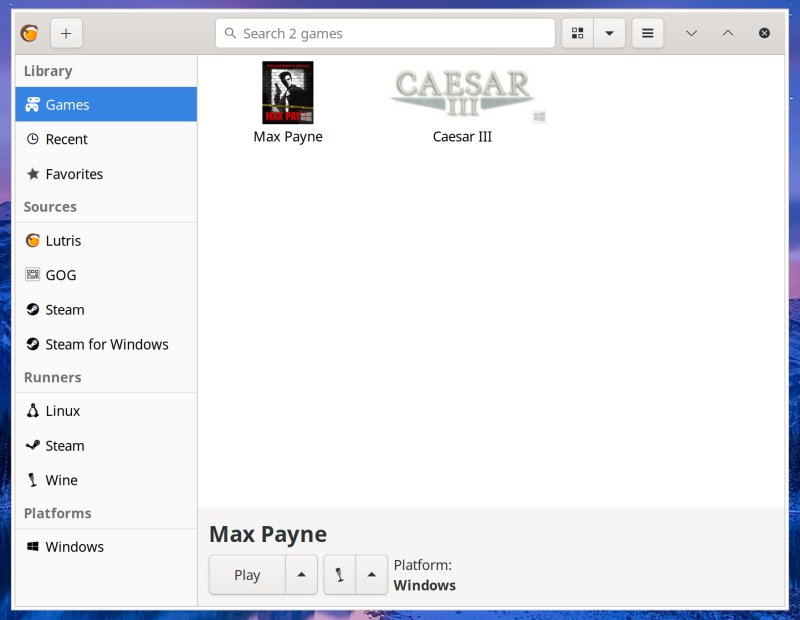Show only Favorites games
The width and height of the screenshot is (800, 620).
72,174
